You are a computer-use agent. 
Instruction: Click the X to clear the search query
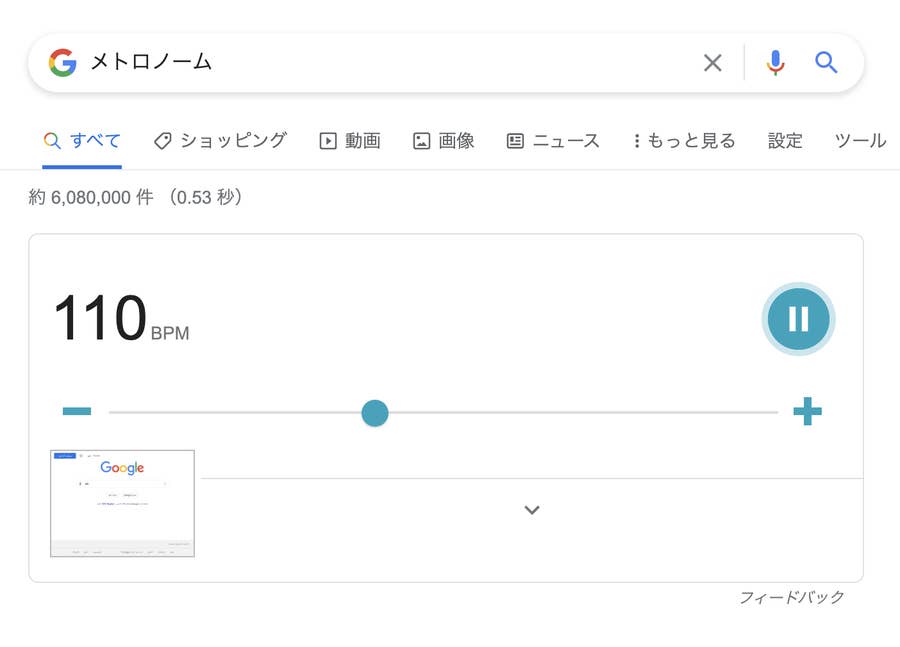[x=713, y=62]
